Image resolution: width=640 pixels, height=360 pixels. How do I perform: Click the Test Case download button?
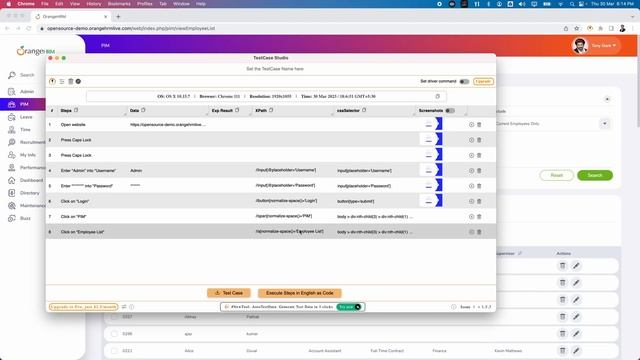[x=229, y=293]
